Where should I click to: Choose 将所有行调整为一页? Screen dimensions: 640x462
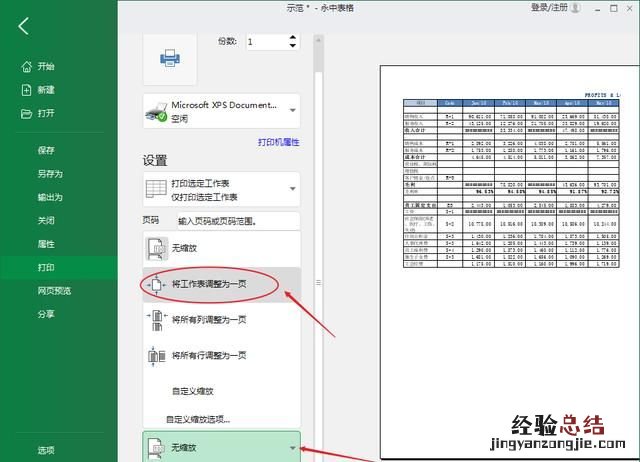[222, 355]
